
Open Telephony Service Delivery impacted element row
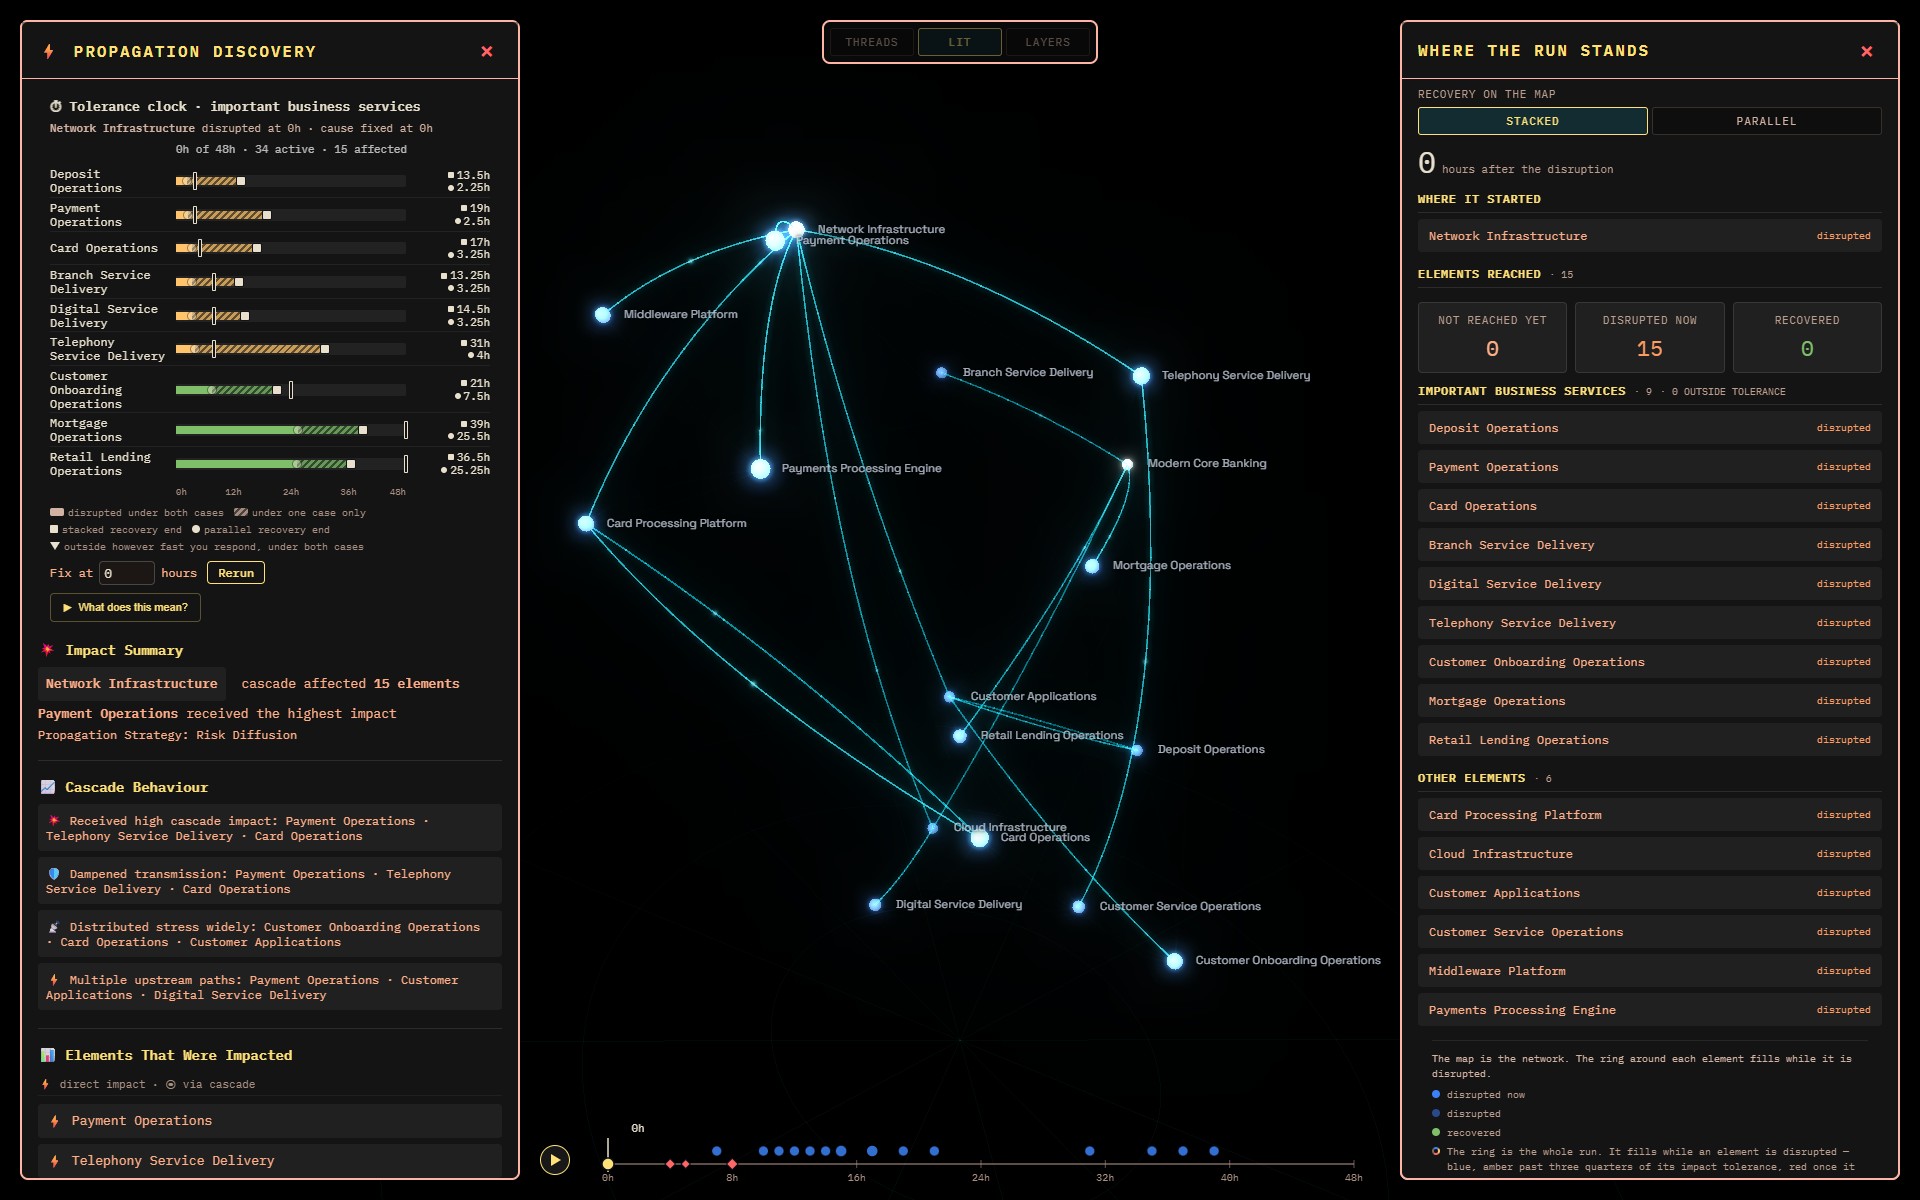pyautogui.click(x=270, y=1160)
